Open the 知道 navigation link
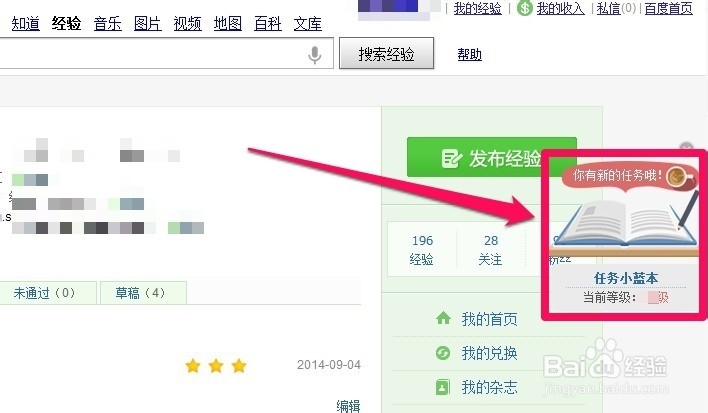708x413 pixels. click(x=25, y=23)
